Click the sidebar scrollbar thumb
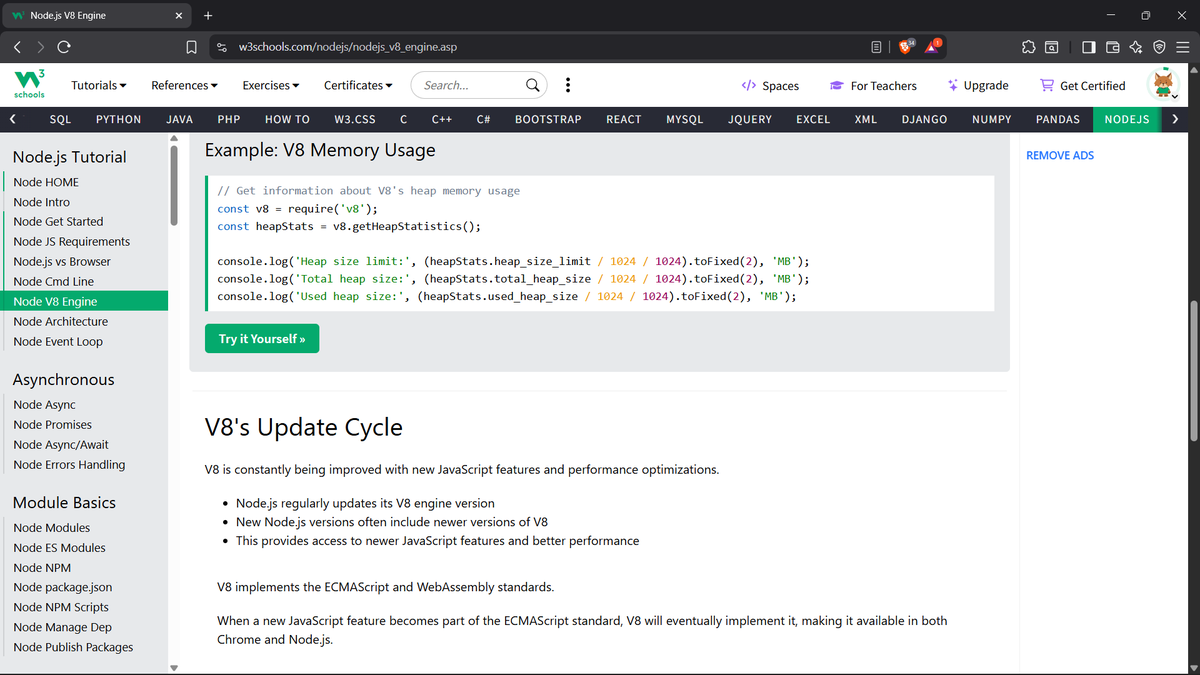This screenshot has width=1200, height=675. [174, 185]
